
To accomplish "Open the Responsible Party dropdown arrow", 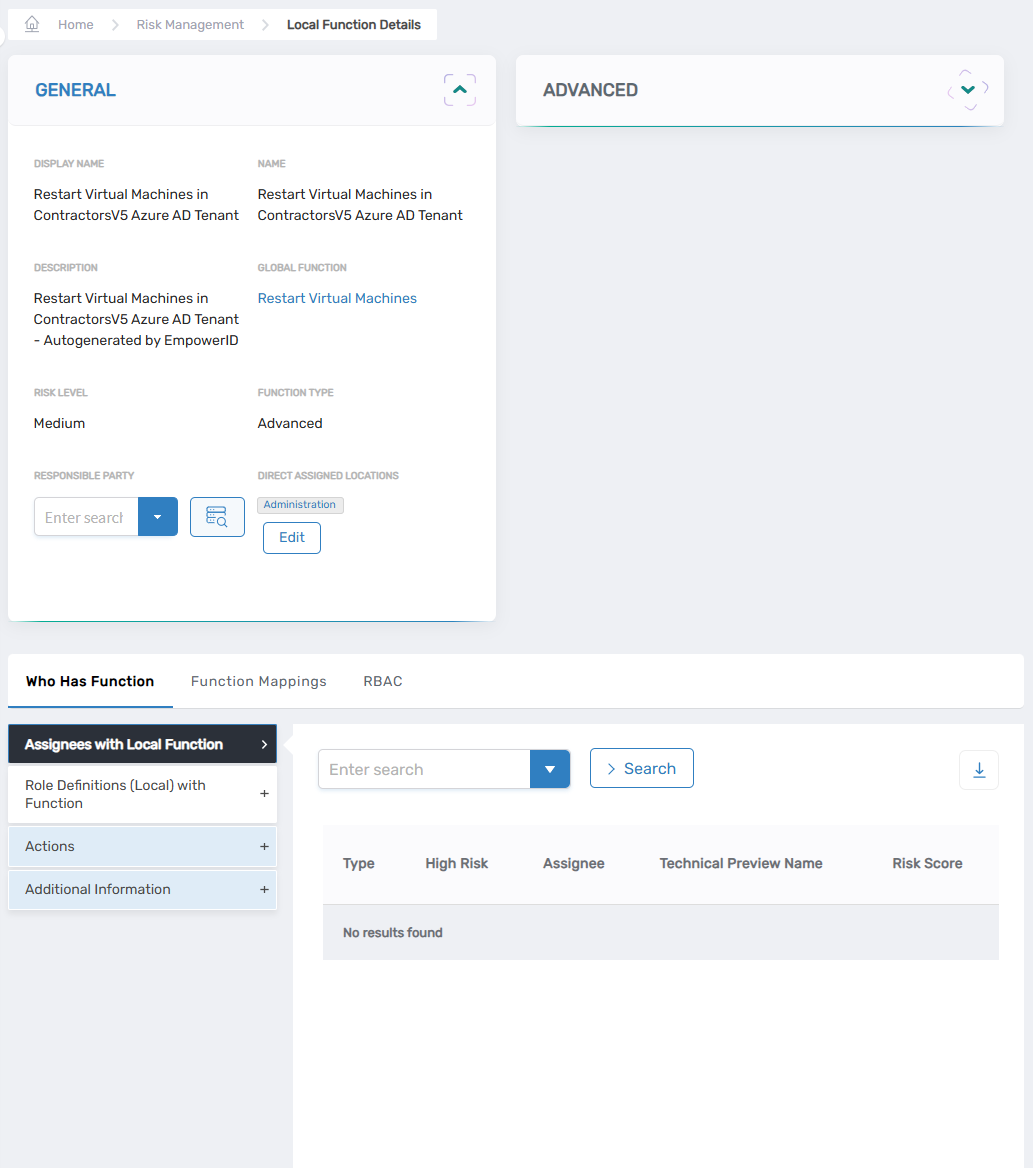I will click(157, 517).
